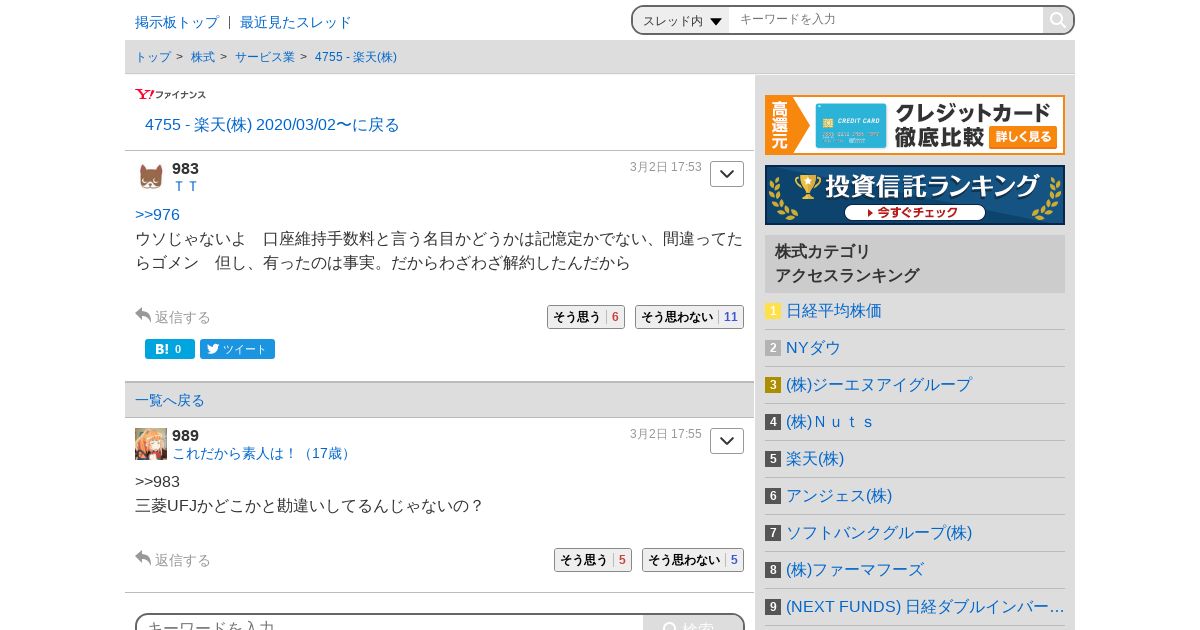Screen dimensions: 1200x630
Task: Click the avatar icon of post 983
Action: pyautogui.click(x=151, y=177)
